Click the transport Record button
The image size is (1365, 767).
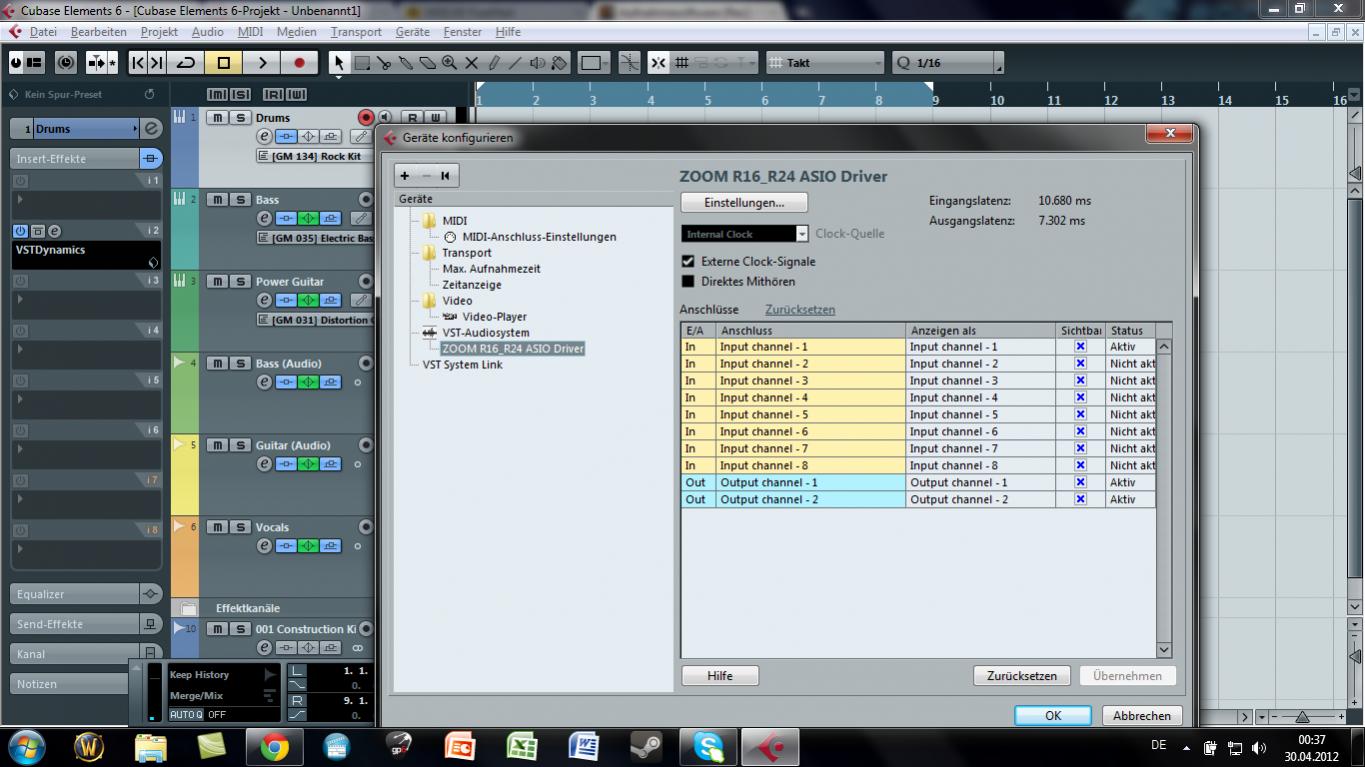coord(299,63)
